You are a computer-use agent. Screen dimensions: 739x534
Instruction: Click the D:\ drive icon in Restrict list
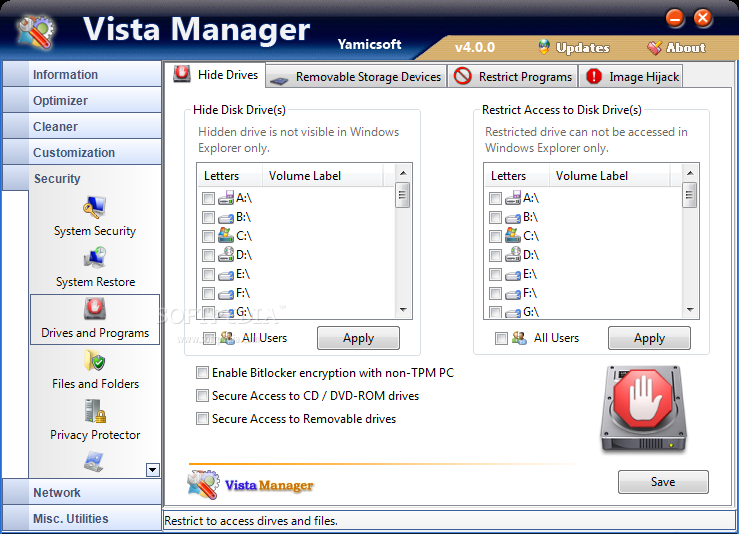513,255
